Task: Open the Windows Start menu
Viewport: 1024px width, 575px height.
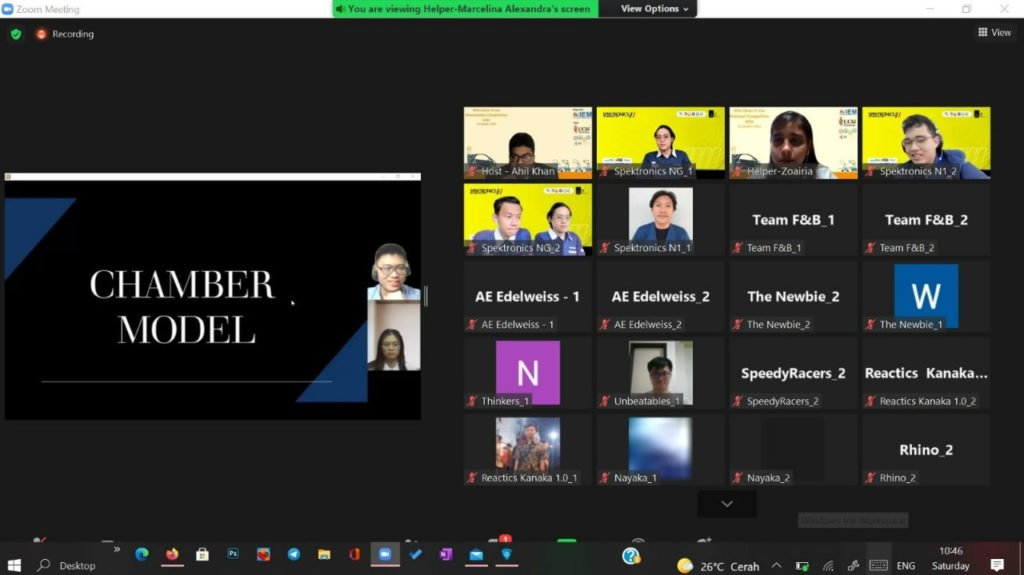Action: [x=14, y=565]
